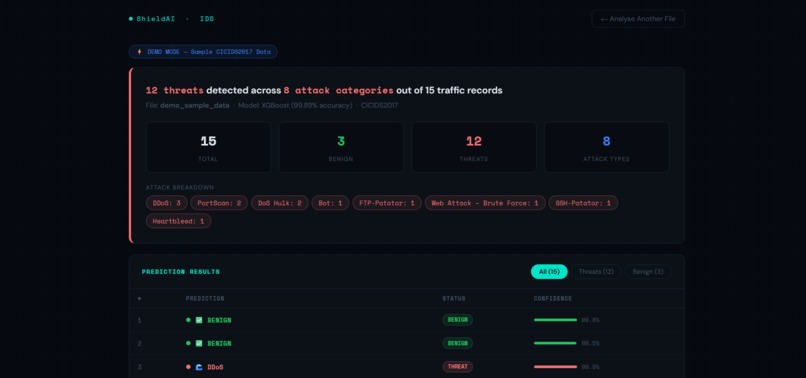Click the '8 attack categories' headline text
806x378 pixels.
338,91
